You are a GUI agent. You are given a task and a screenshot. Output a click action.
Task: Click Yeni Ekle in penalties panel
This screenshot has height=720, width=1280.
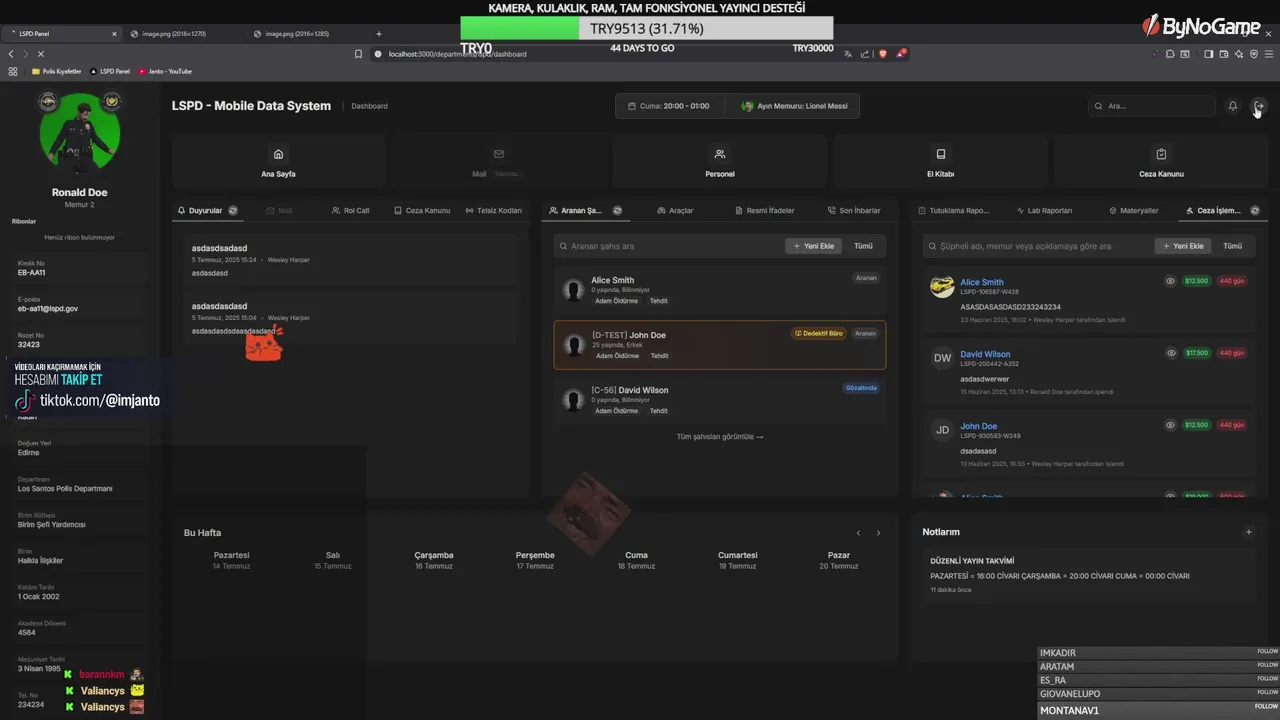pyautogui.click(x=1183, y=246)
